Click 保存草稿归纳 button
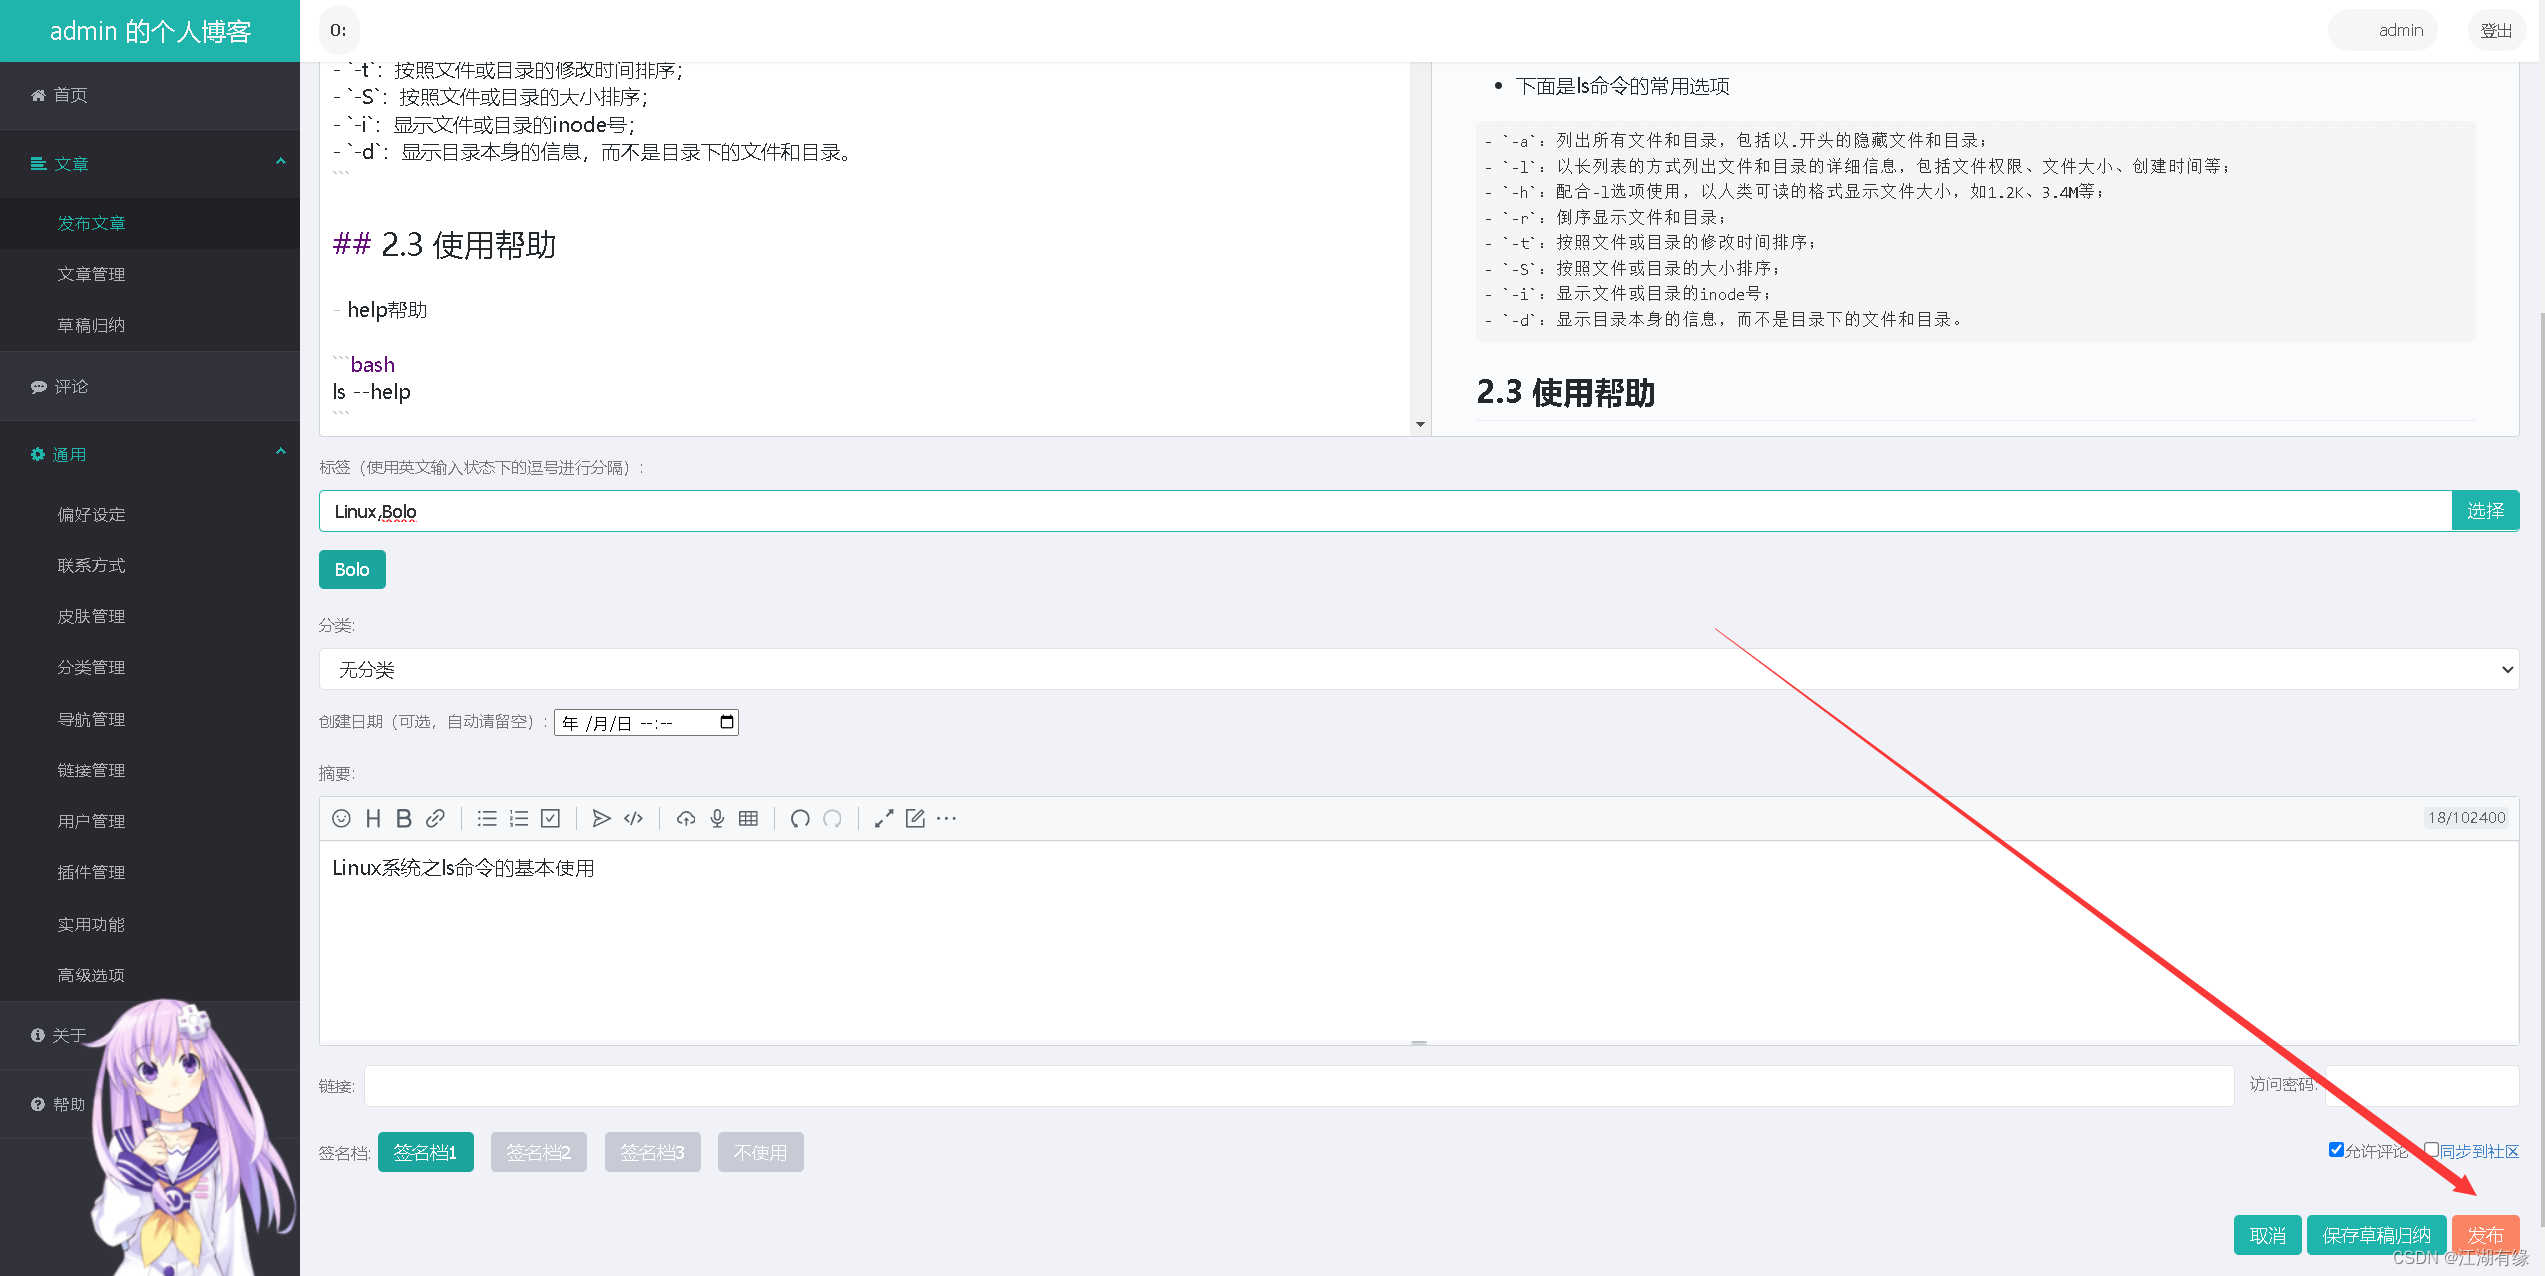The image size is (2545, 1276). (2376, 1235)
